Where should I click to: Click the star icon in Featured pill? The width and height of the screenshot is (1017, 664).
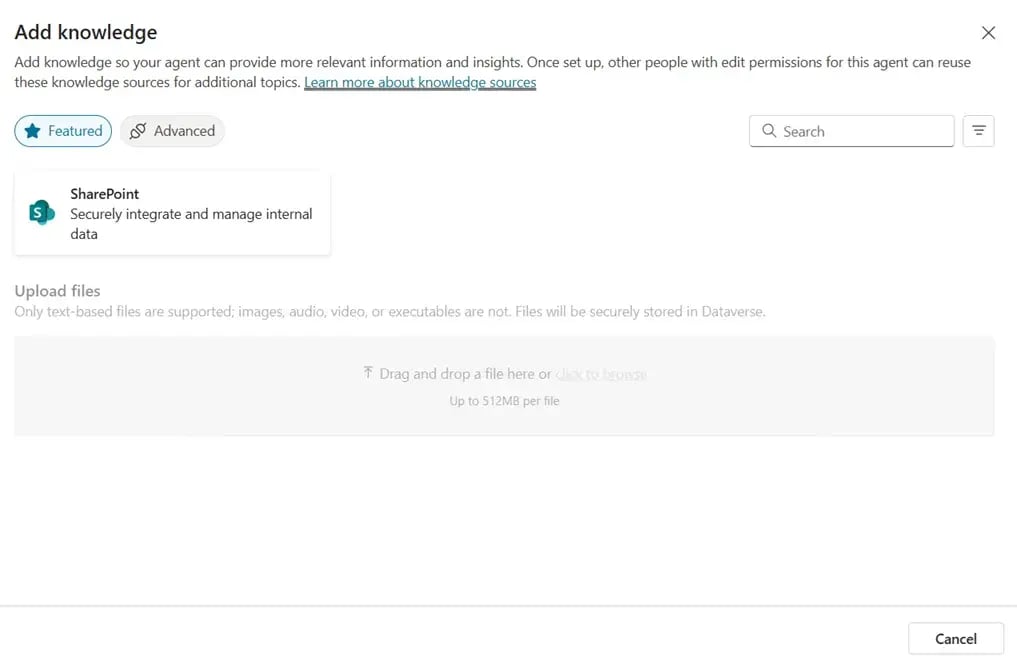point(33,131)
